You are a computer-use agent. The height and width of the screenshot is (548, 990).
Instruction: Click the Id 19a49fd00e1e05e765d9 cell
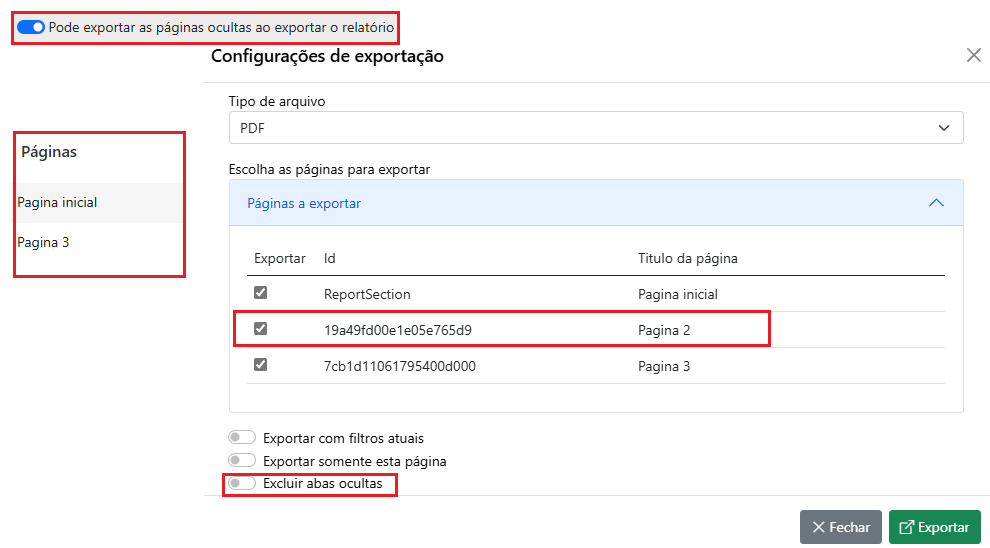pos(397,330)
